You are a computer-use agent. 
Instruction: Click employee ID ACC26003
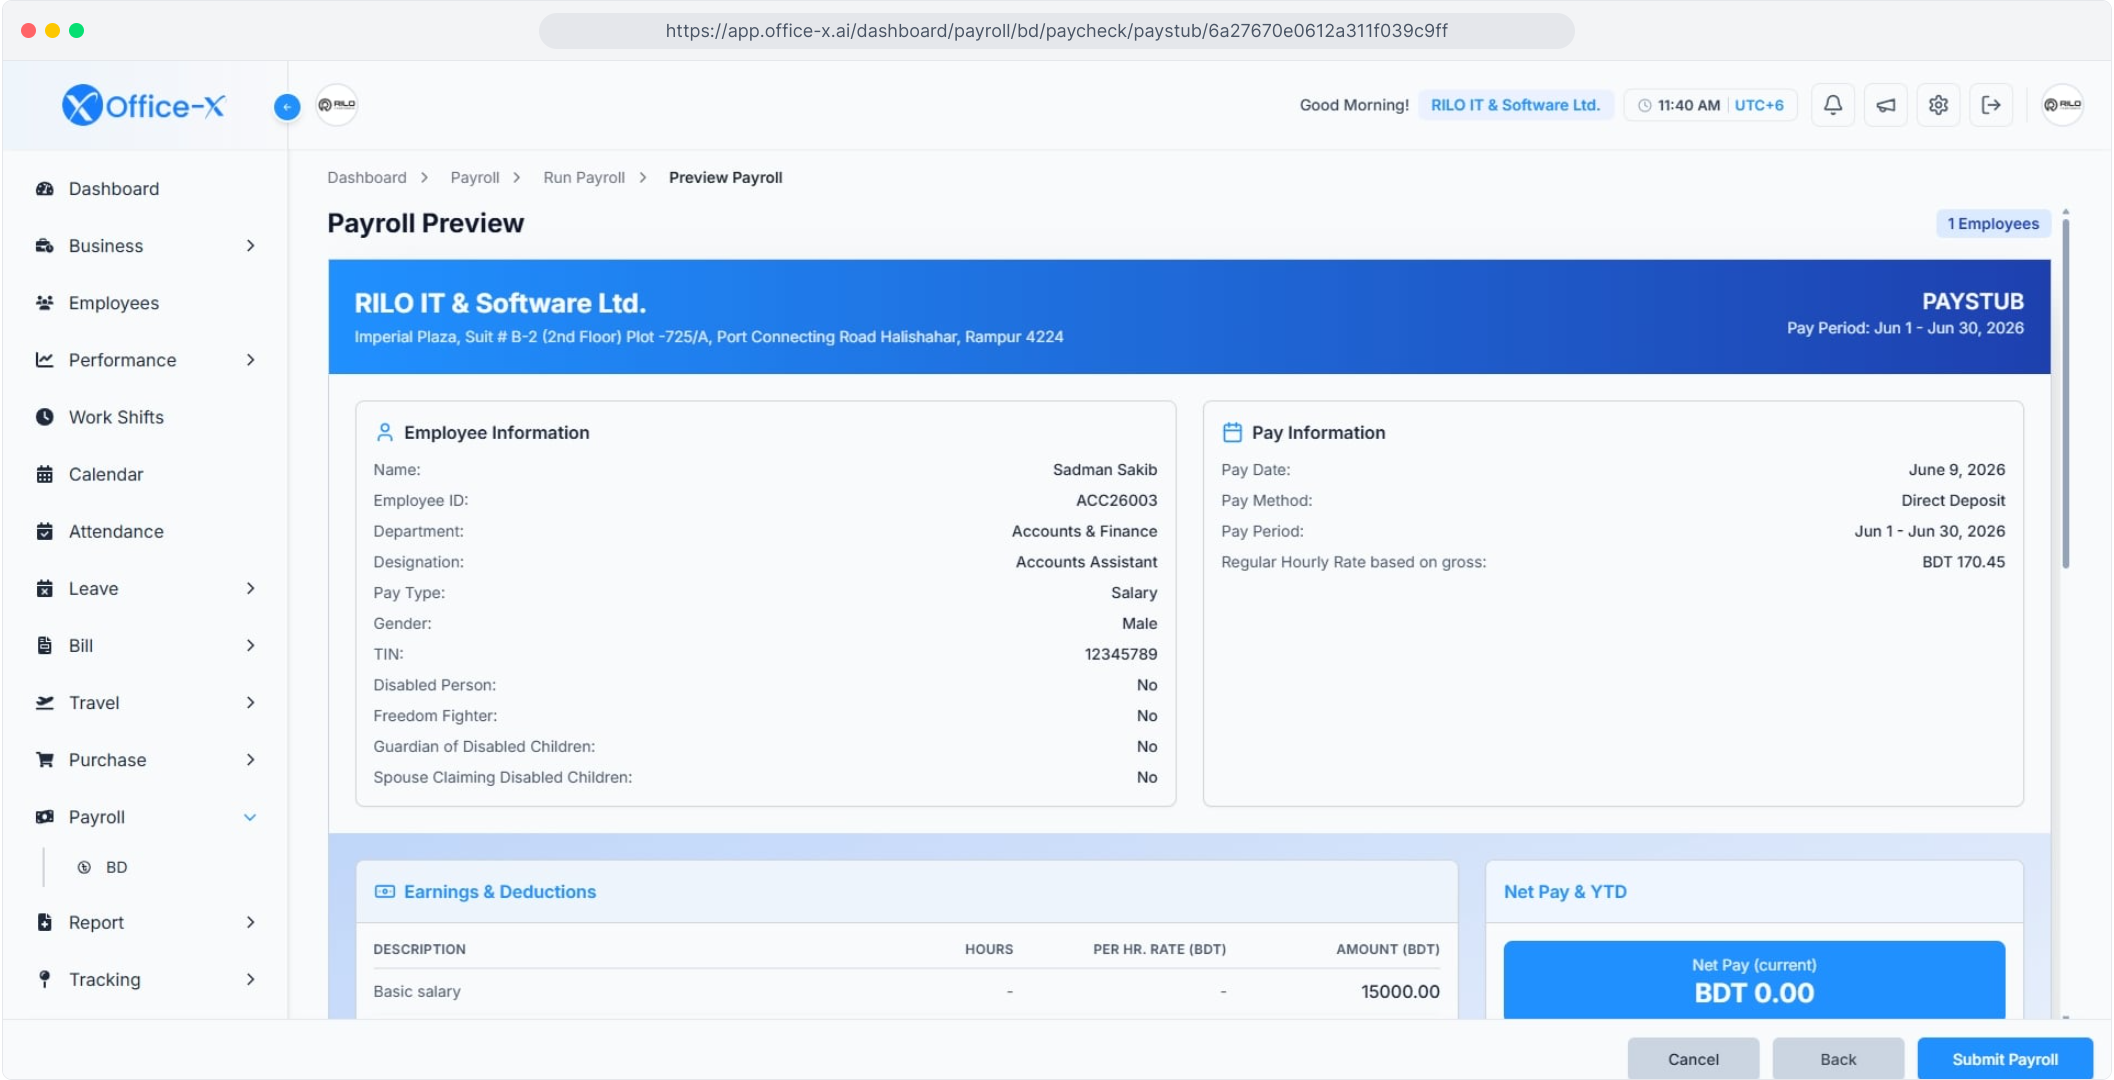tap(1116, 500)
